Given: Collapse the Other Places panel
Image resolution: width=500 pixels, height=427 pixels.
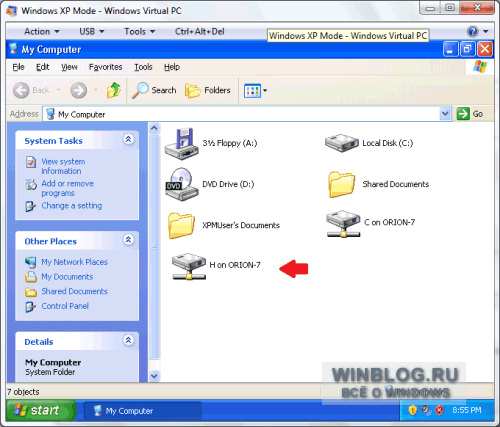Looking at the screenshot, I should 129,240.
